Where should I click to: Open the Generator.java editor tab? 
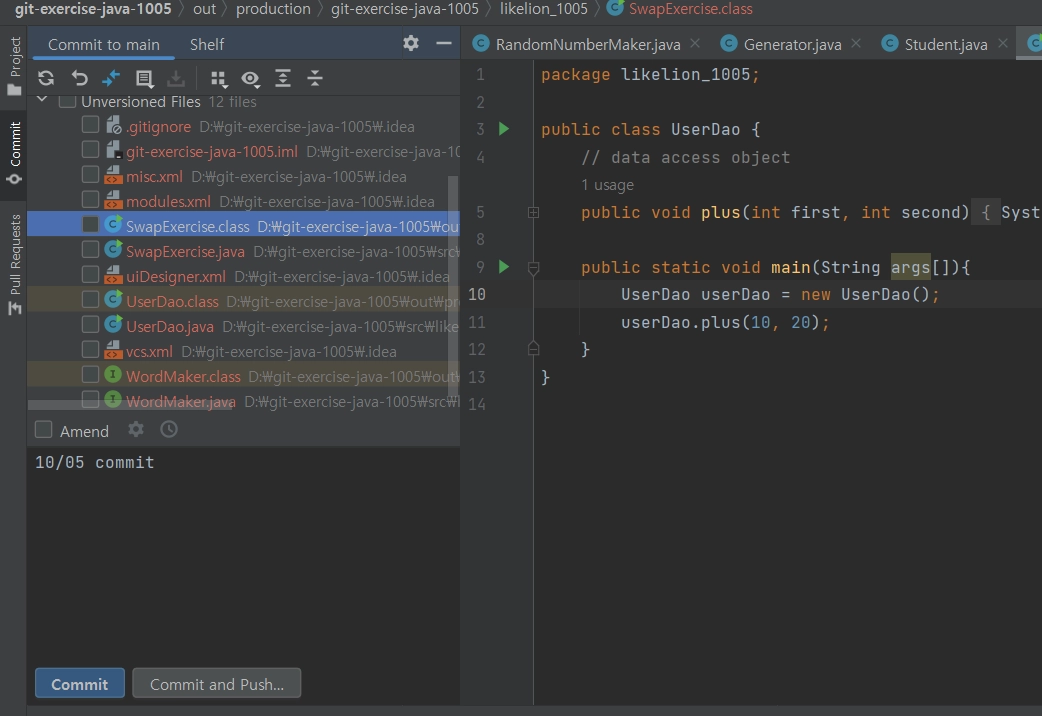(792, 44)
